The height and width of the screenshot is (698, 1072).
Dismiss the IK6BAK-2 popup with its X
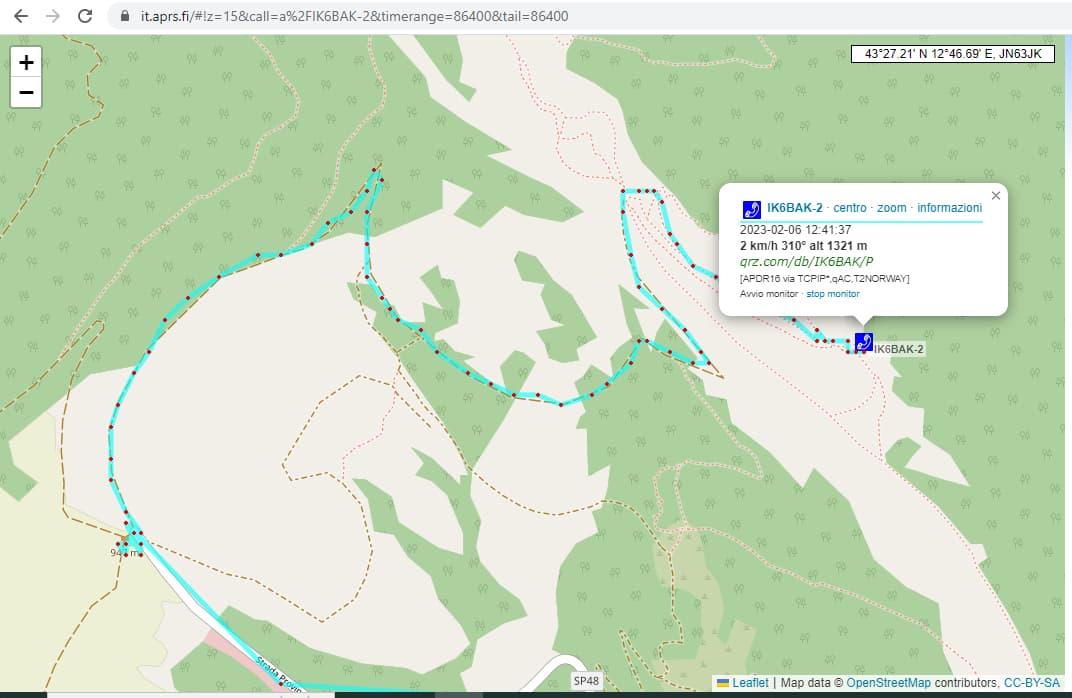pyautogui.click(x=995, y=195)
